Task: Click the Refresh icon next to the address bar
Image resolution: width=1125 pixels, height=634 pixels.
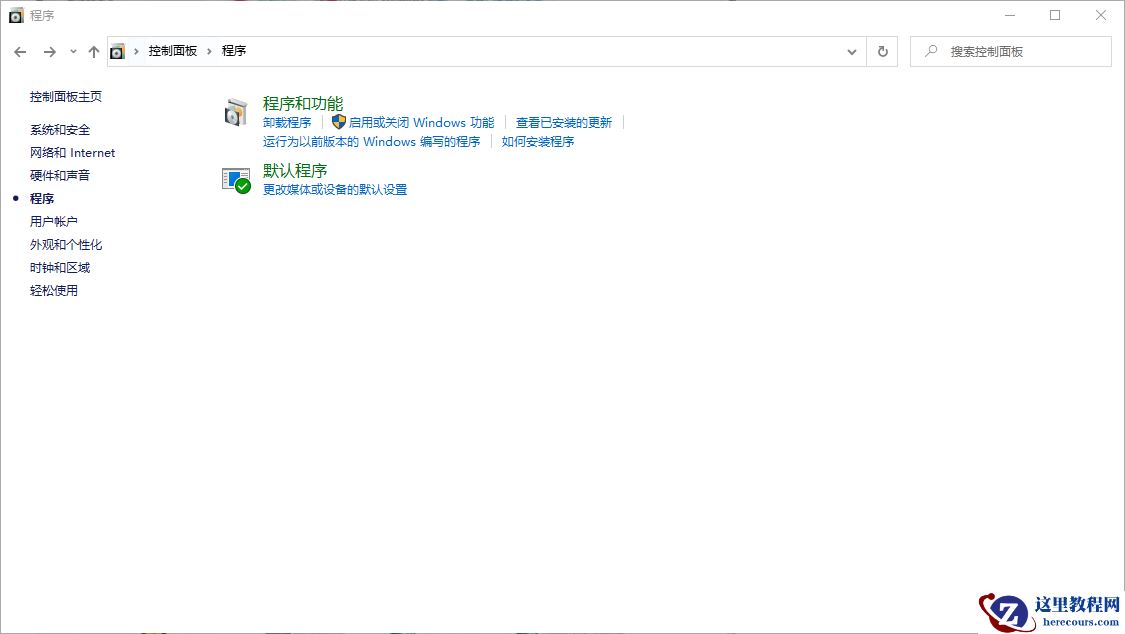Action: 883,51
